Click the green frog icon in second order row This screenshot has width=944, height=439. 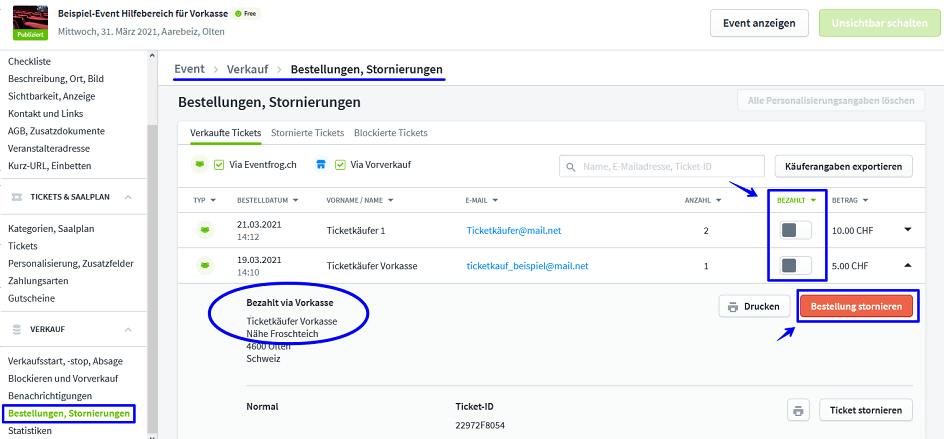pyautogui.click(x=205, y=266)
